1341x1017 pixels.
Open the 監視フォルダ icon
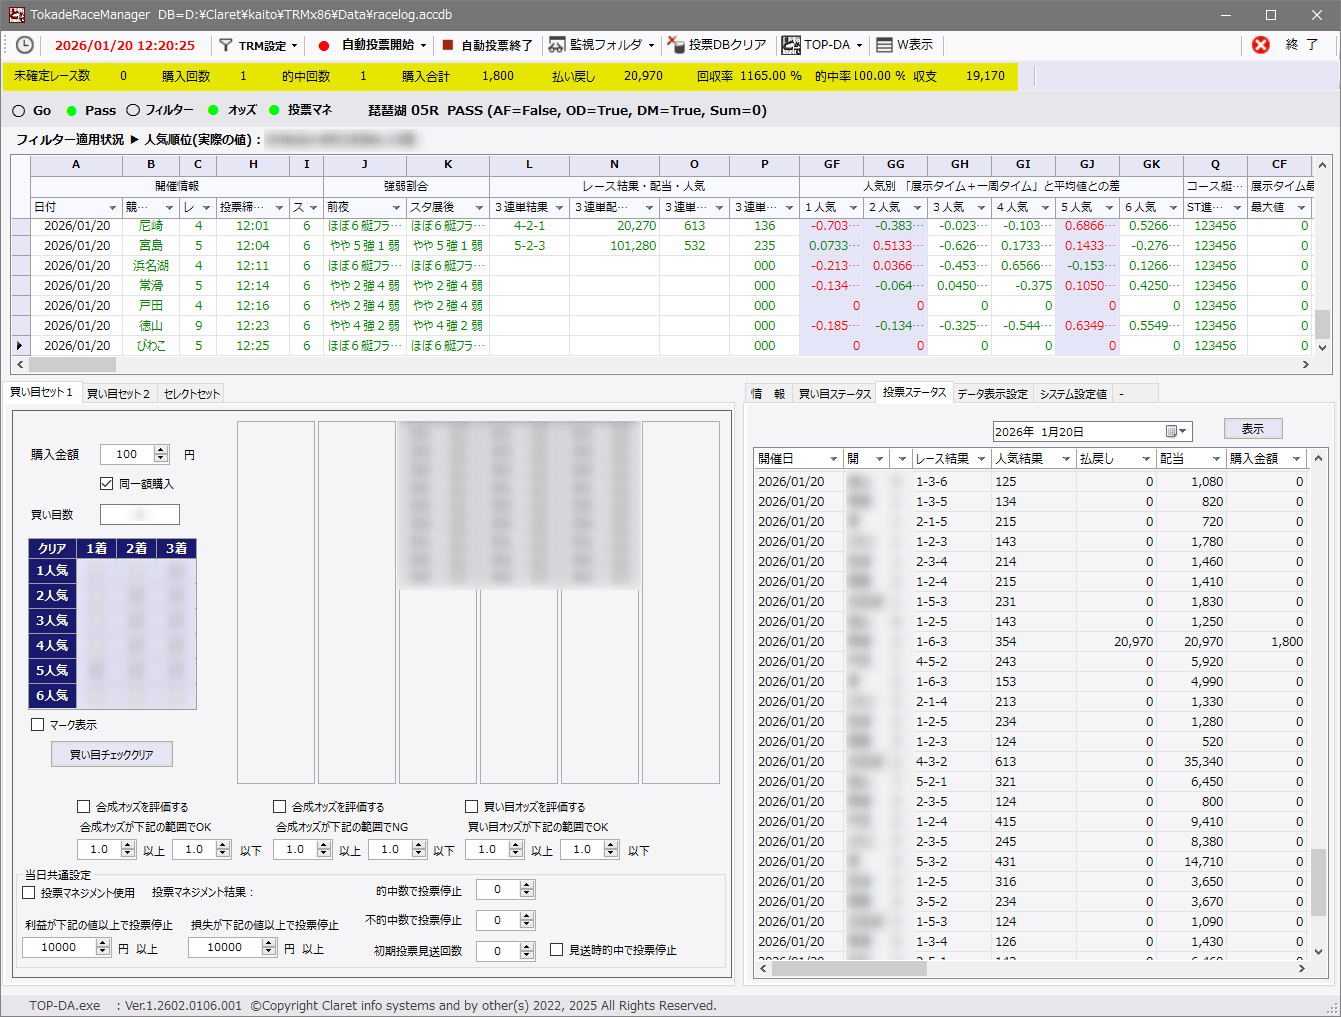(x=556, y=45)
